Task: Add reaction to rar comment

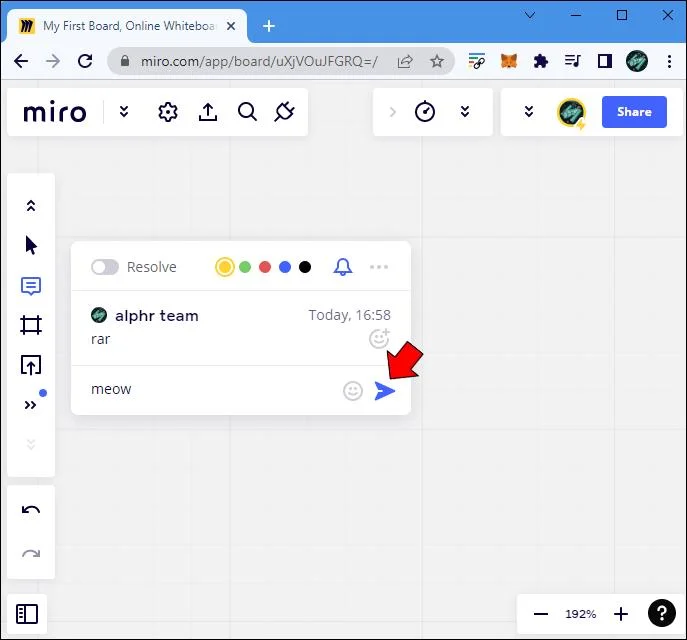Action: pyautogui.click(x=379, y=338)
